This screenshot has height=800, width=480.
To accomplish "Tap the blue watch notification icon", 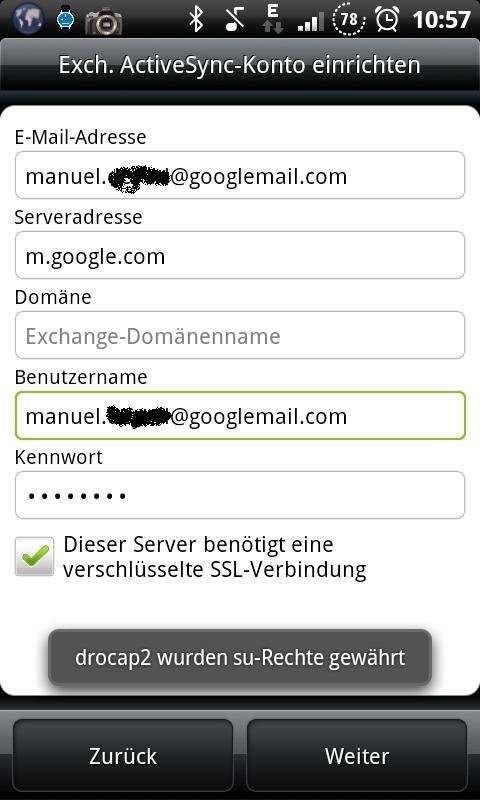I will click(x=65, y=18).
